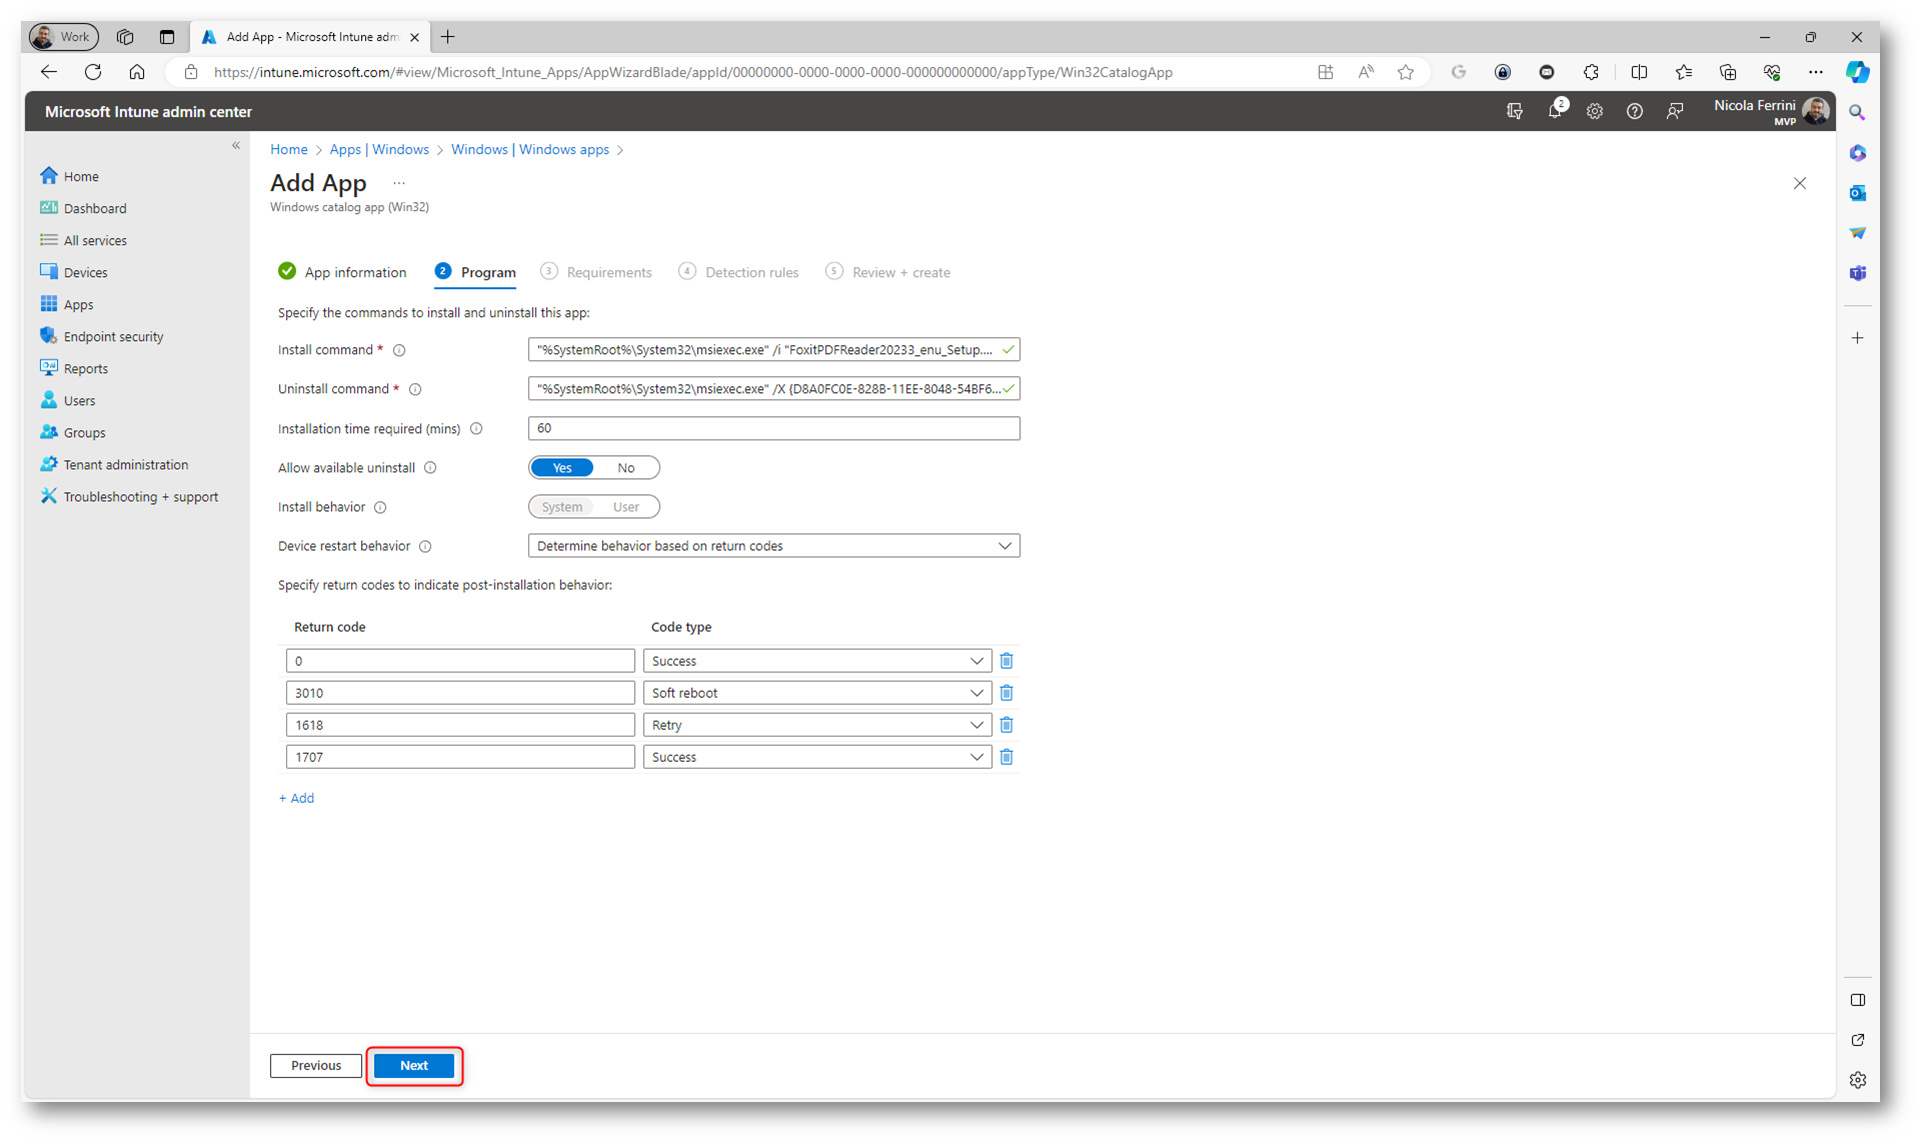Viewport: 1922px width, 1144px height.
Task: Delete the 1618 return code row
Action: coord(1006,725)
